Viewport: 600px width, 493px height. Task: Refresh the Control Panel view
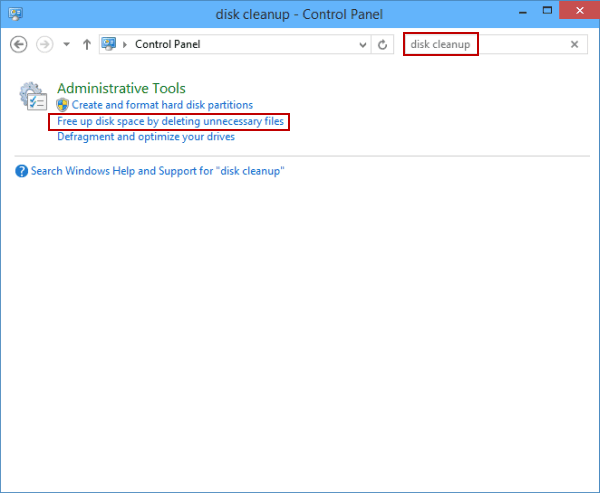click(x=382, y=45)
